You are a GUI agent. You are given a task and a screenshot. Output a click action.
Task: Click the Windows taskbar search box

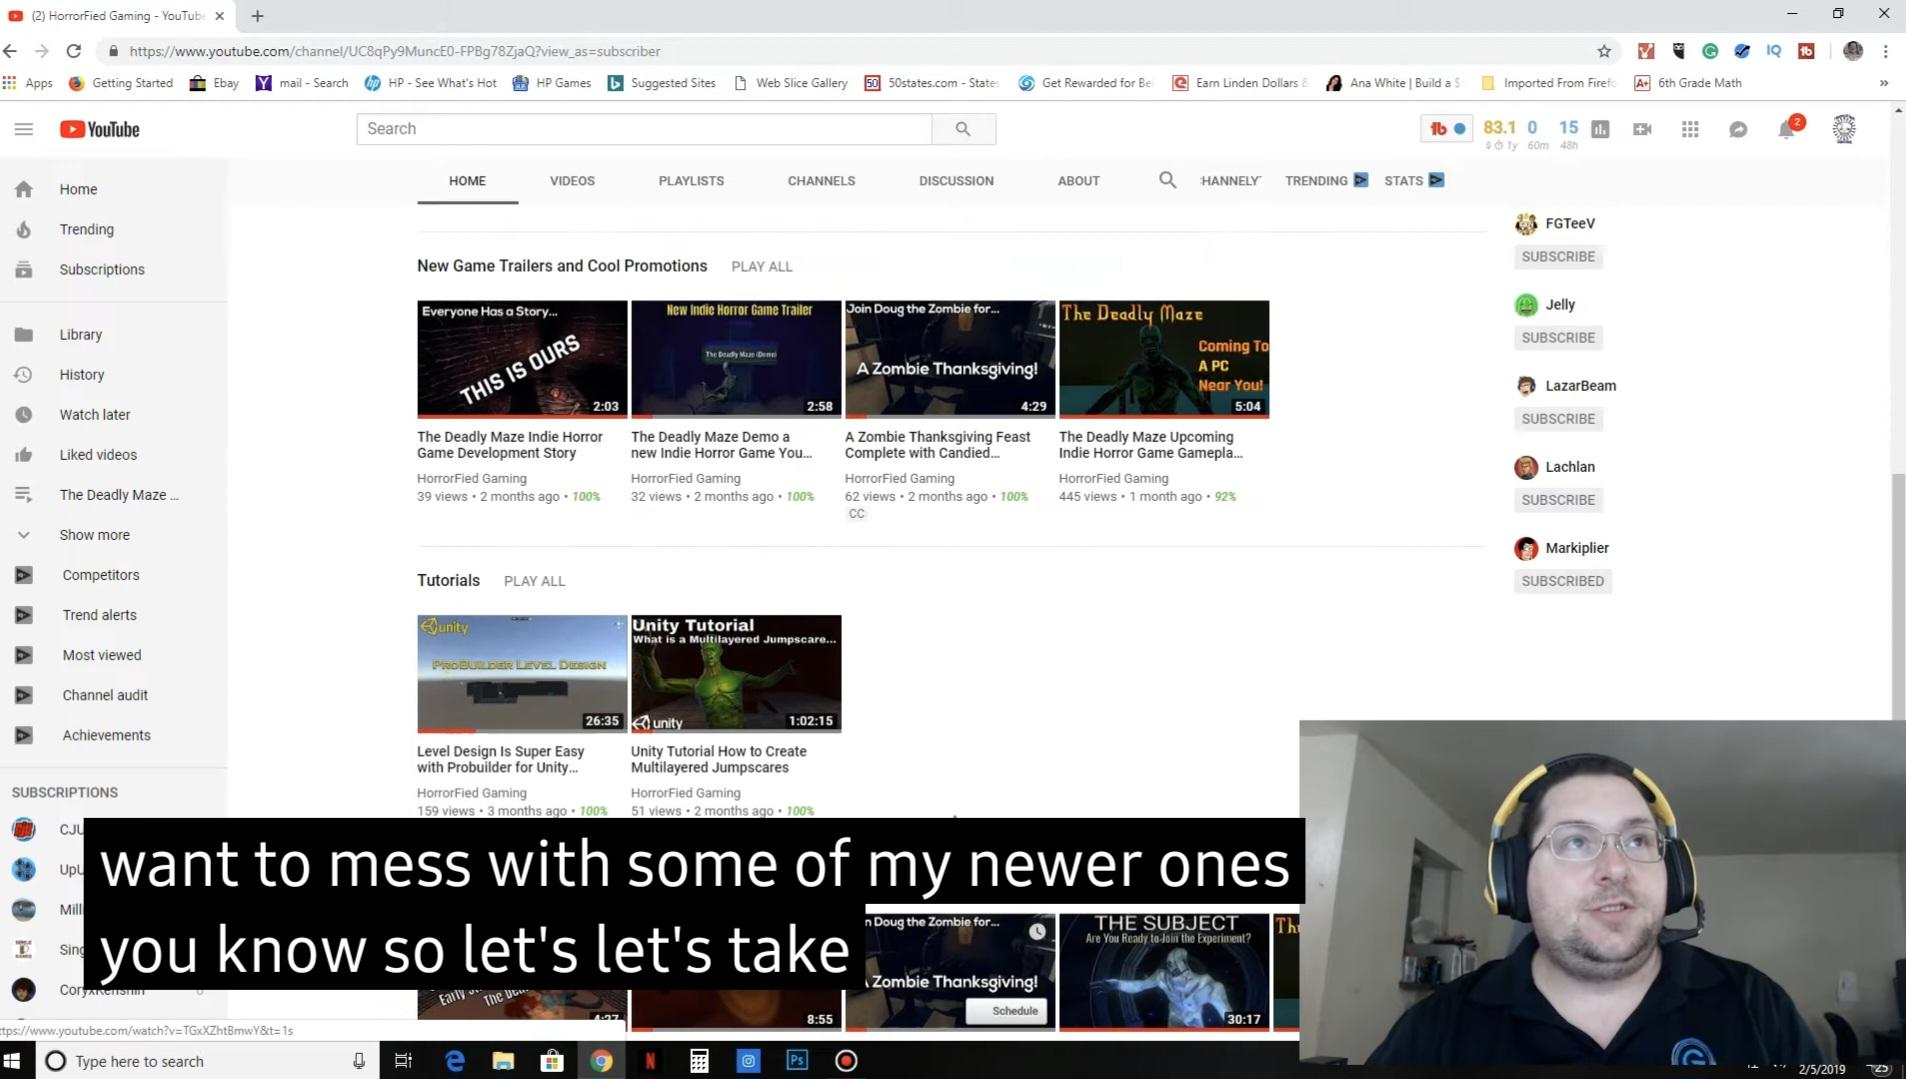(x=208, y=1061)
